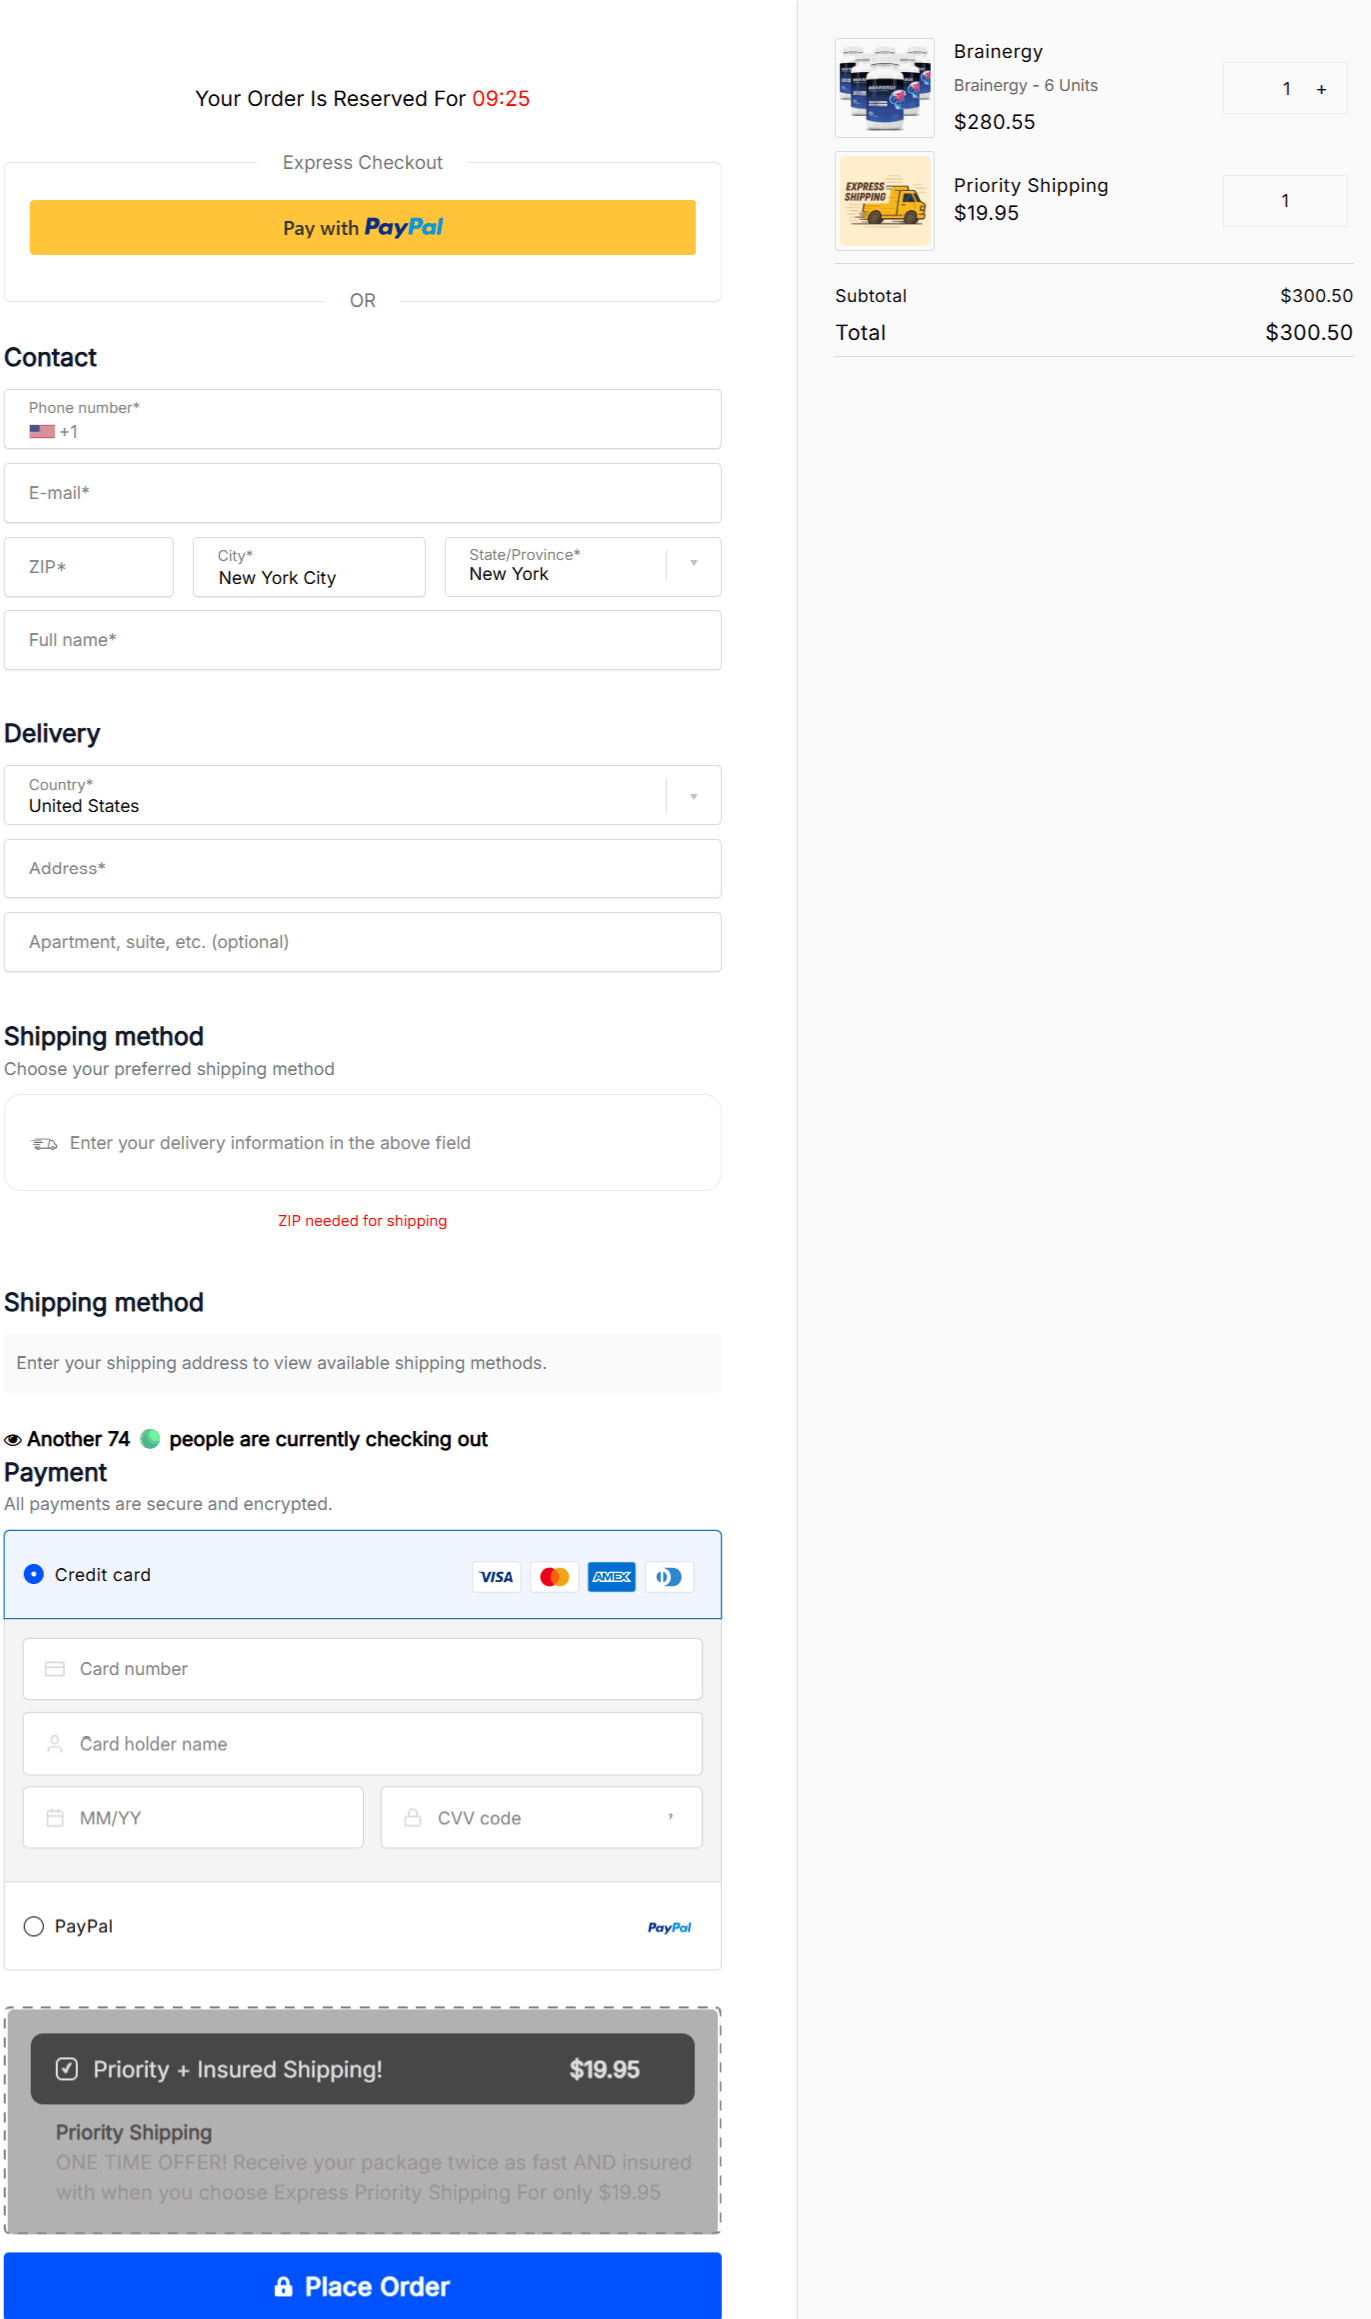
Task: Click the US flag country code icon
Action: [42, 432]
